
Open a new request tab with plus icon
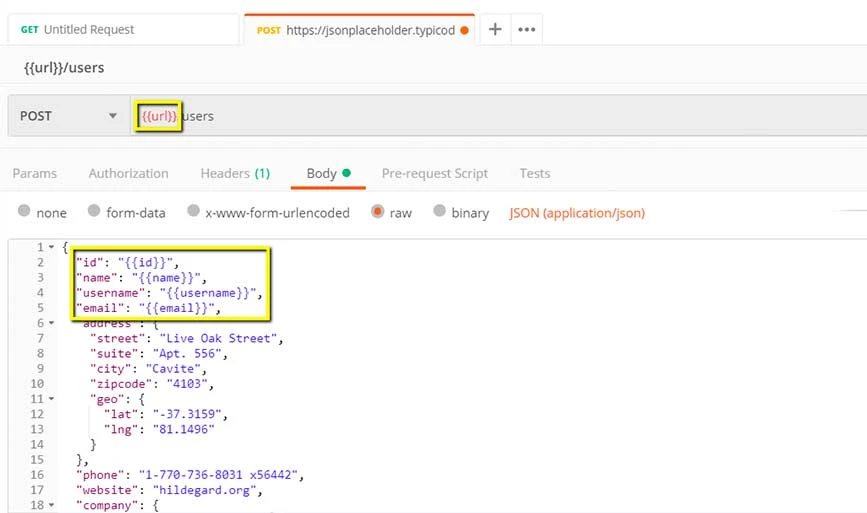(495, 29)
